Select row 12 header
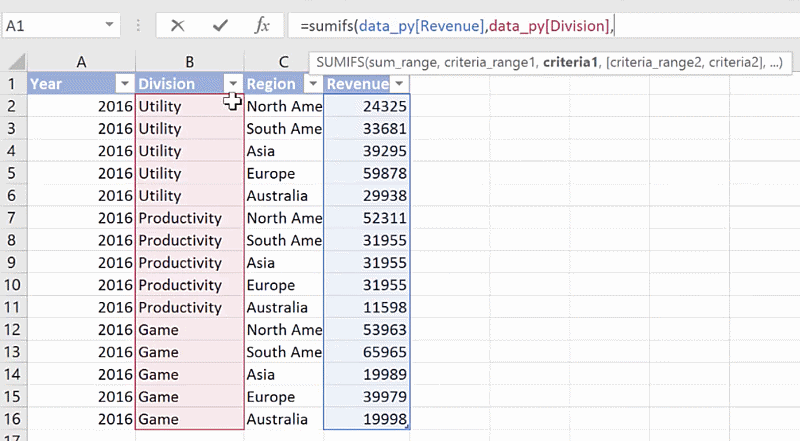Screen dimensions: 800x441 point(13,330)
